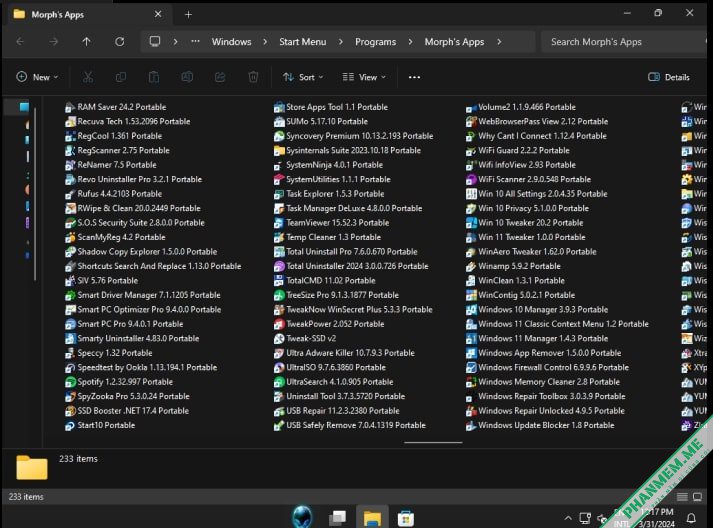The height and width of the screenshot is (528, 713).
Task: Select Volume2 1.1.9.466 Portable
Action: 521,107
